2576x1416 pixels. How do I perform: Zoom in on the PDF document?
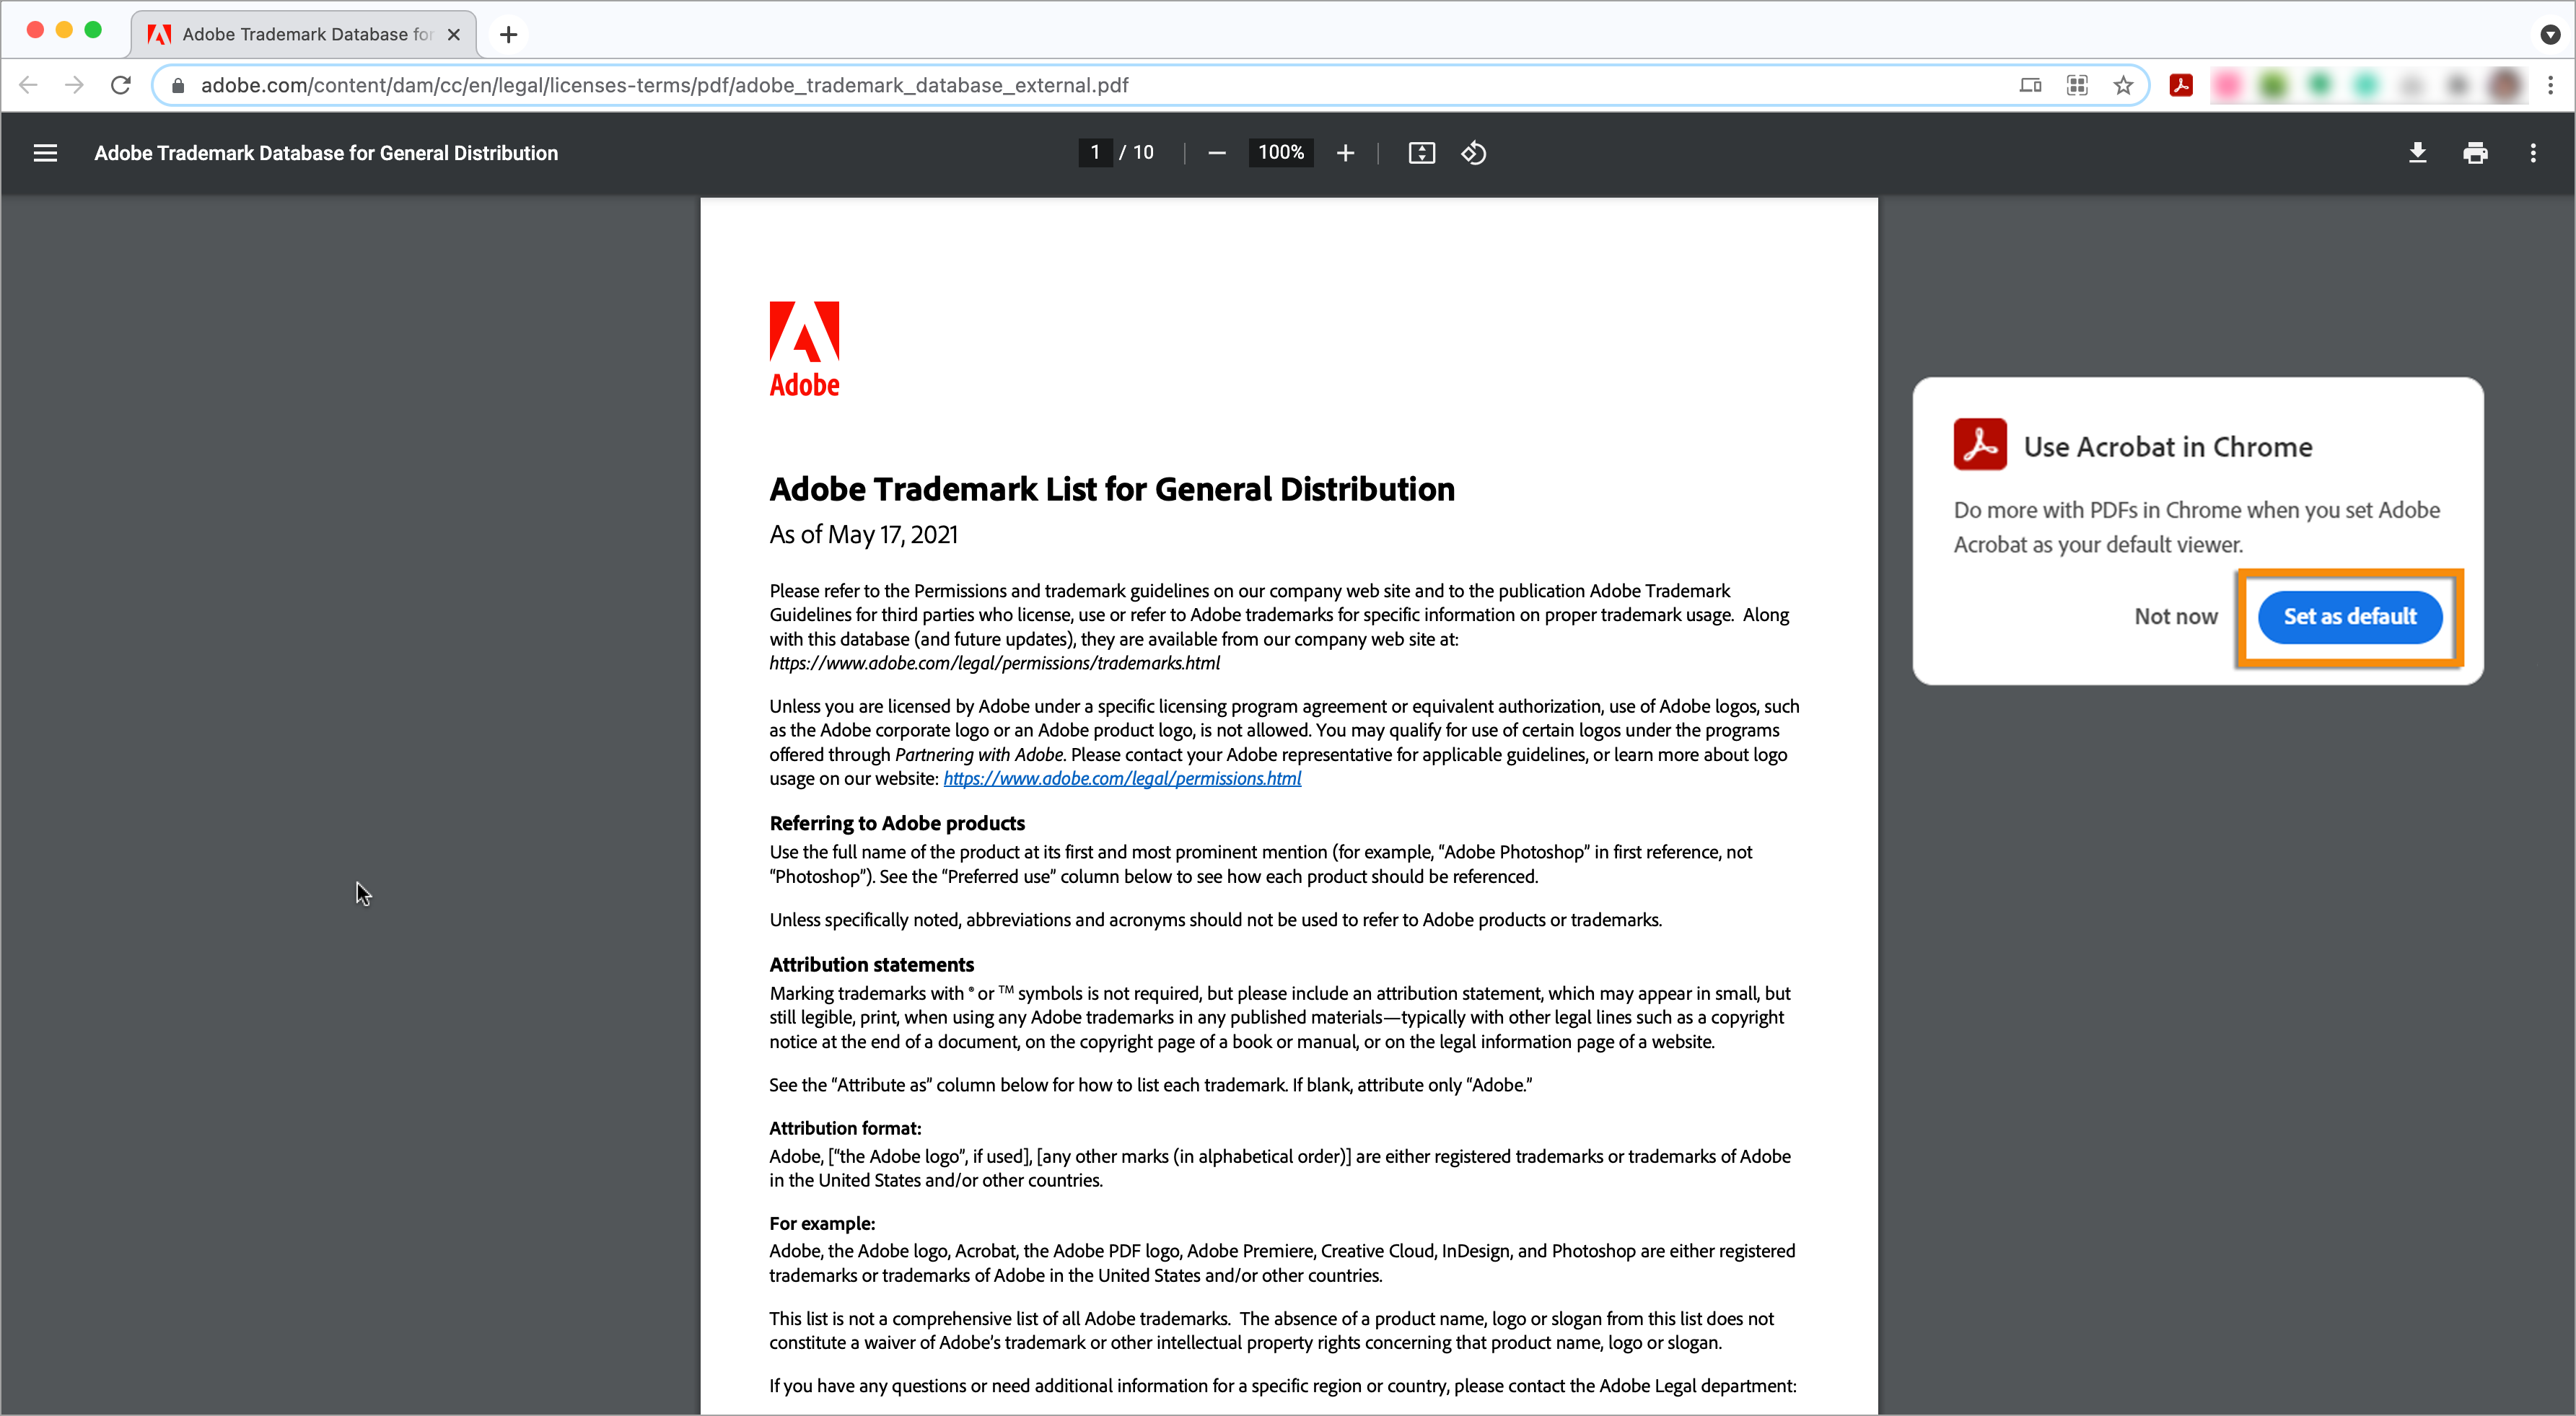click(x=1345, y=152)
